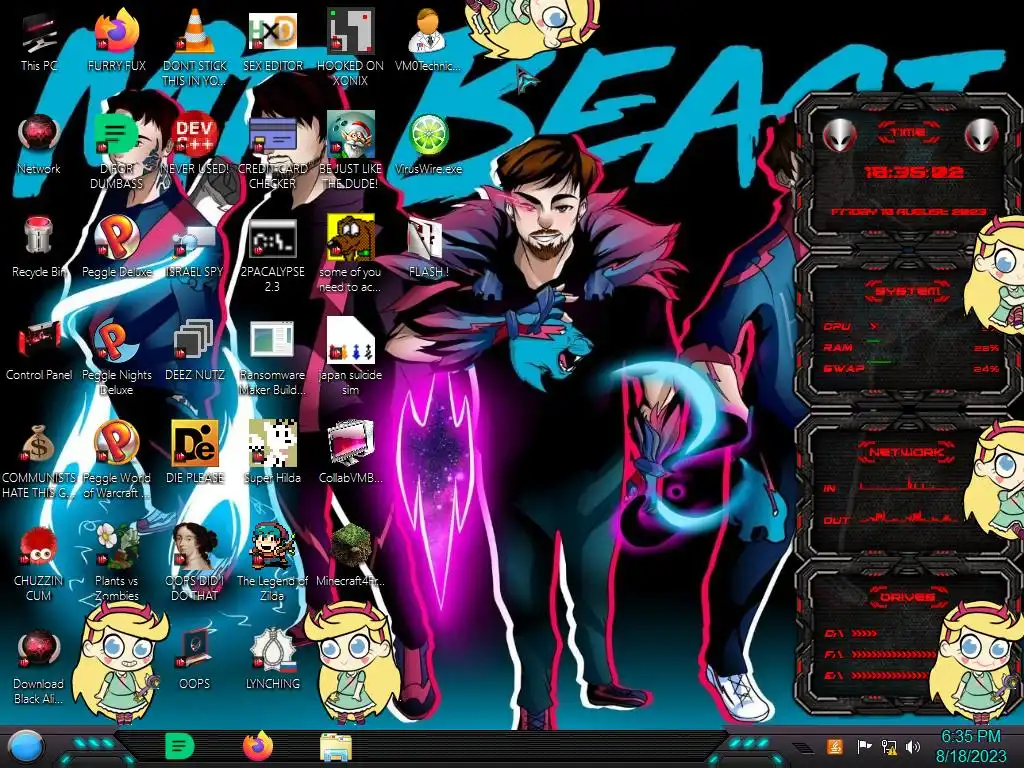This screenshot has width=1024, height=768.
Task: Launch VirusWire.exe lime icon
Action: [428, 145]
